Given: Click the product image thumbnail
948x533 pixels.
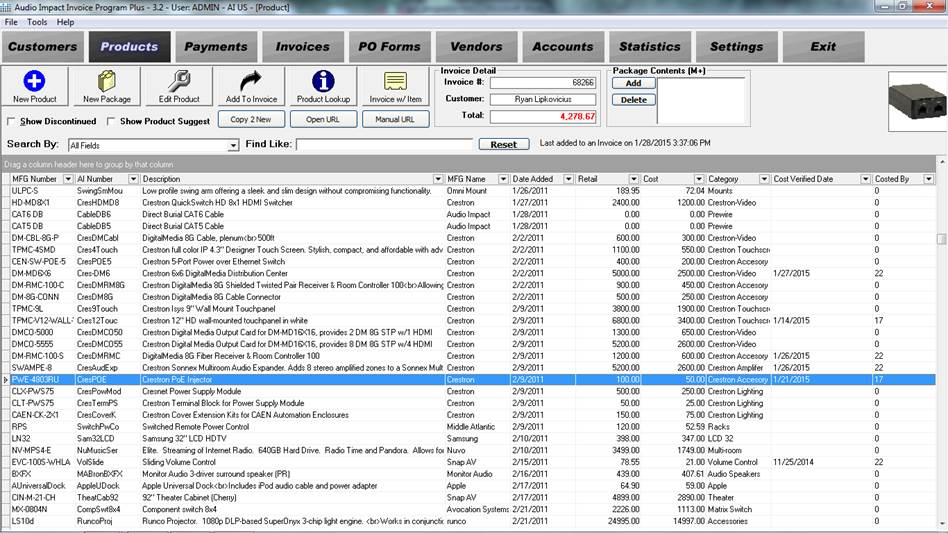Looking at the screenshot, I should [917, 101].
